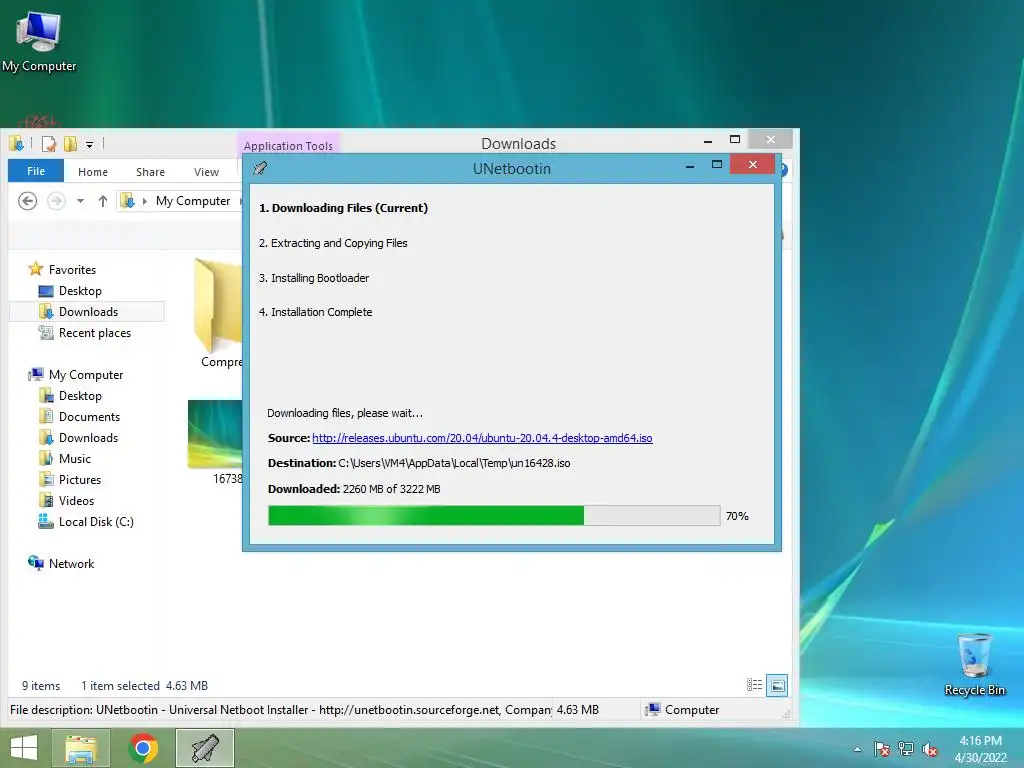This screenshot has height=768, width=1024.
Task: Select Downloads under Favorites
Action: 88,312
